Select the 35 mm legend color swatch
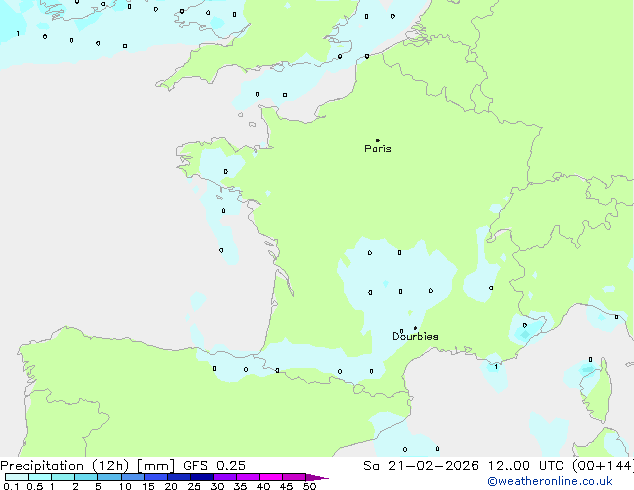This screenshot has height=490, width=634. pos(248,477)
